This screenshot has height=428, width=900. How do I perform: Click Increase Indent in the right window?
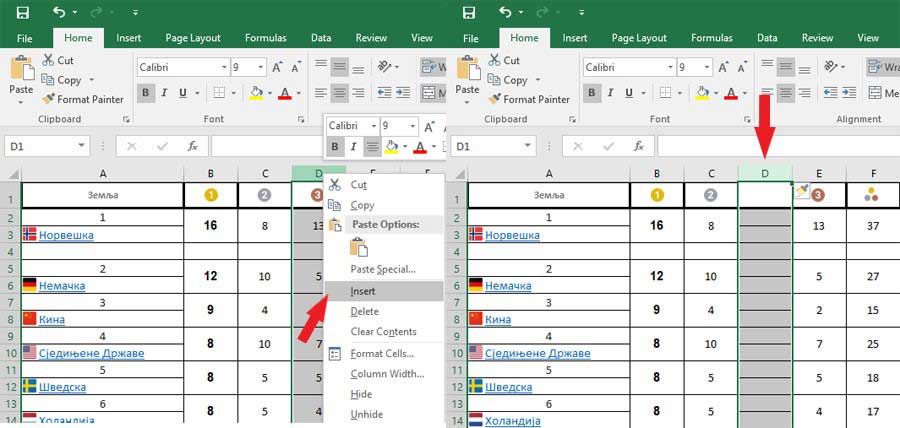[x=849, y=92]
